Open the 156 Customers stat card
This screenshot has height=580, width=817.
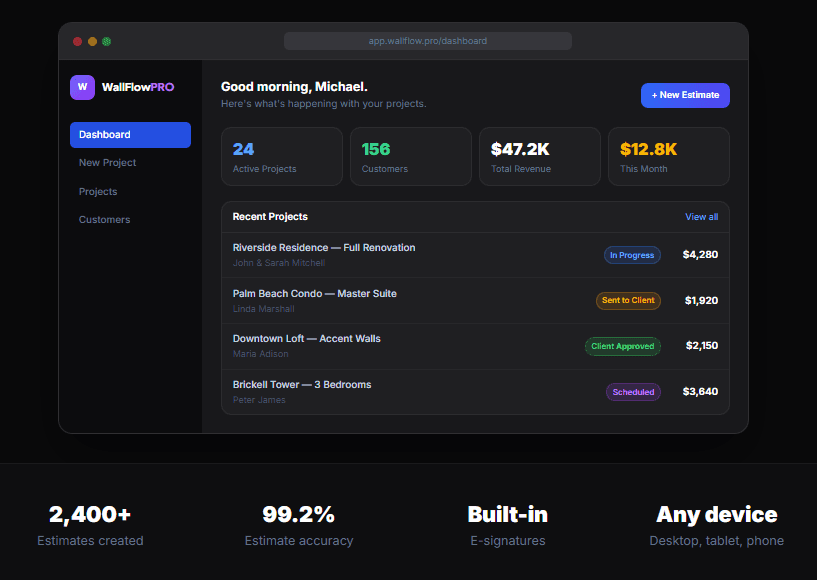[411, 156]
